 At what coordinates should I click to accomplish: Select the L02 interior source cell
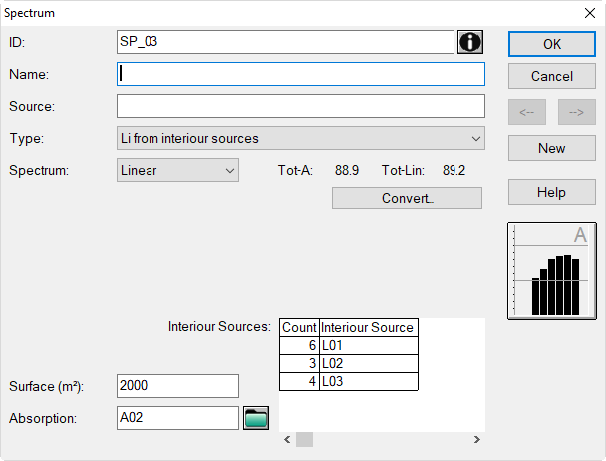tap(369, 364)
